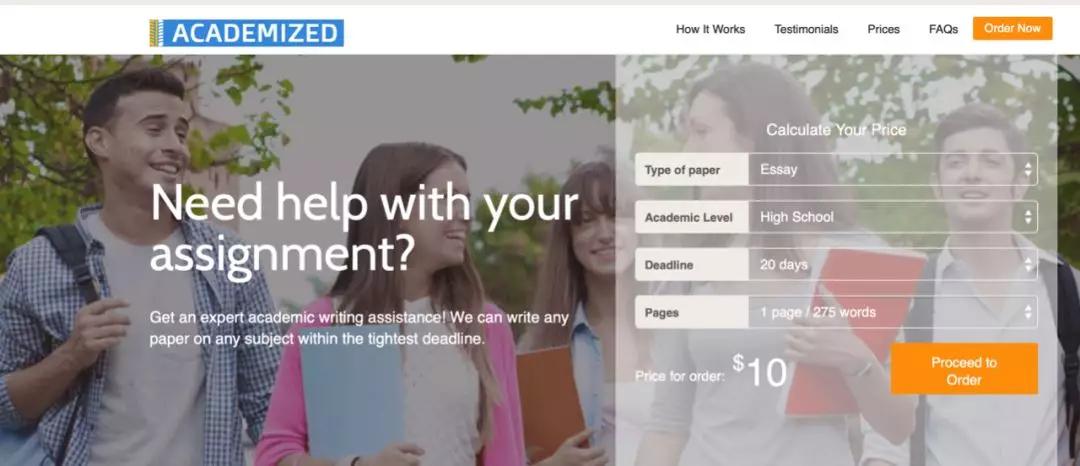Viewport: 1080px width, 466px height.
Task: Click the Calculate Your Price heading
Action: tap(836, 130)
